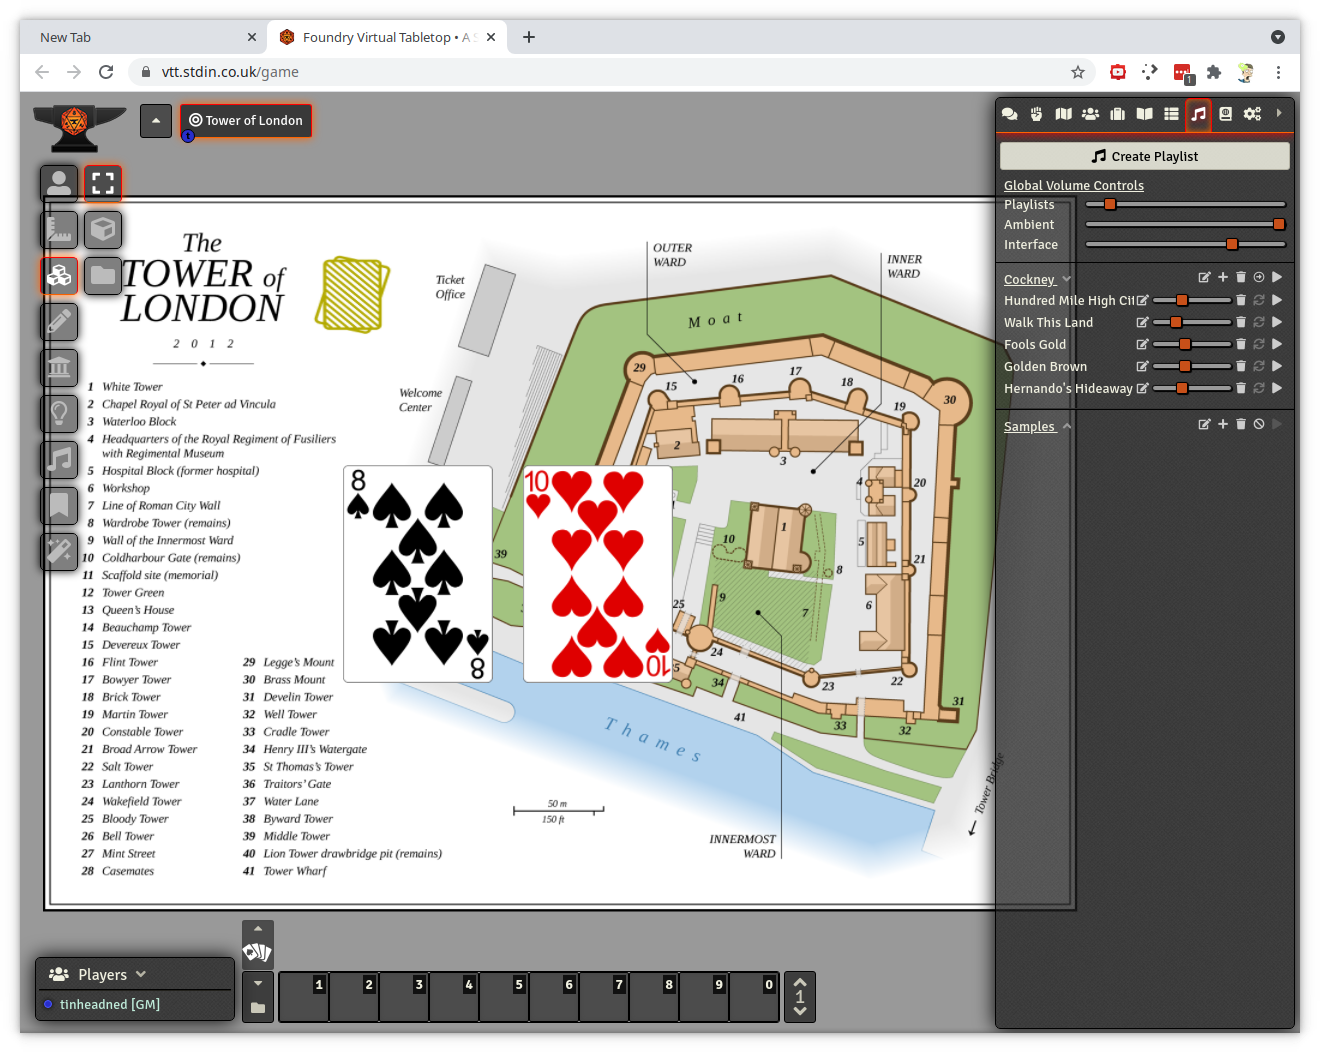
Task: Select the Journal Notes bookmark control
Action: 59,505
